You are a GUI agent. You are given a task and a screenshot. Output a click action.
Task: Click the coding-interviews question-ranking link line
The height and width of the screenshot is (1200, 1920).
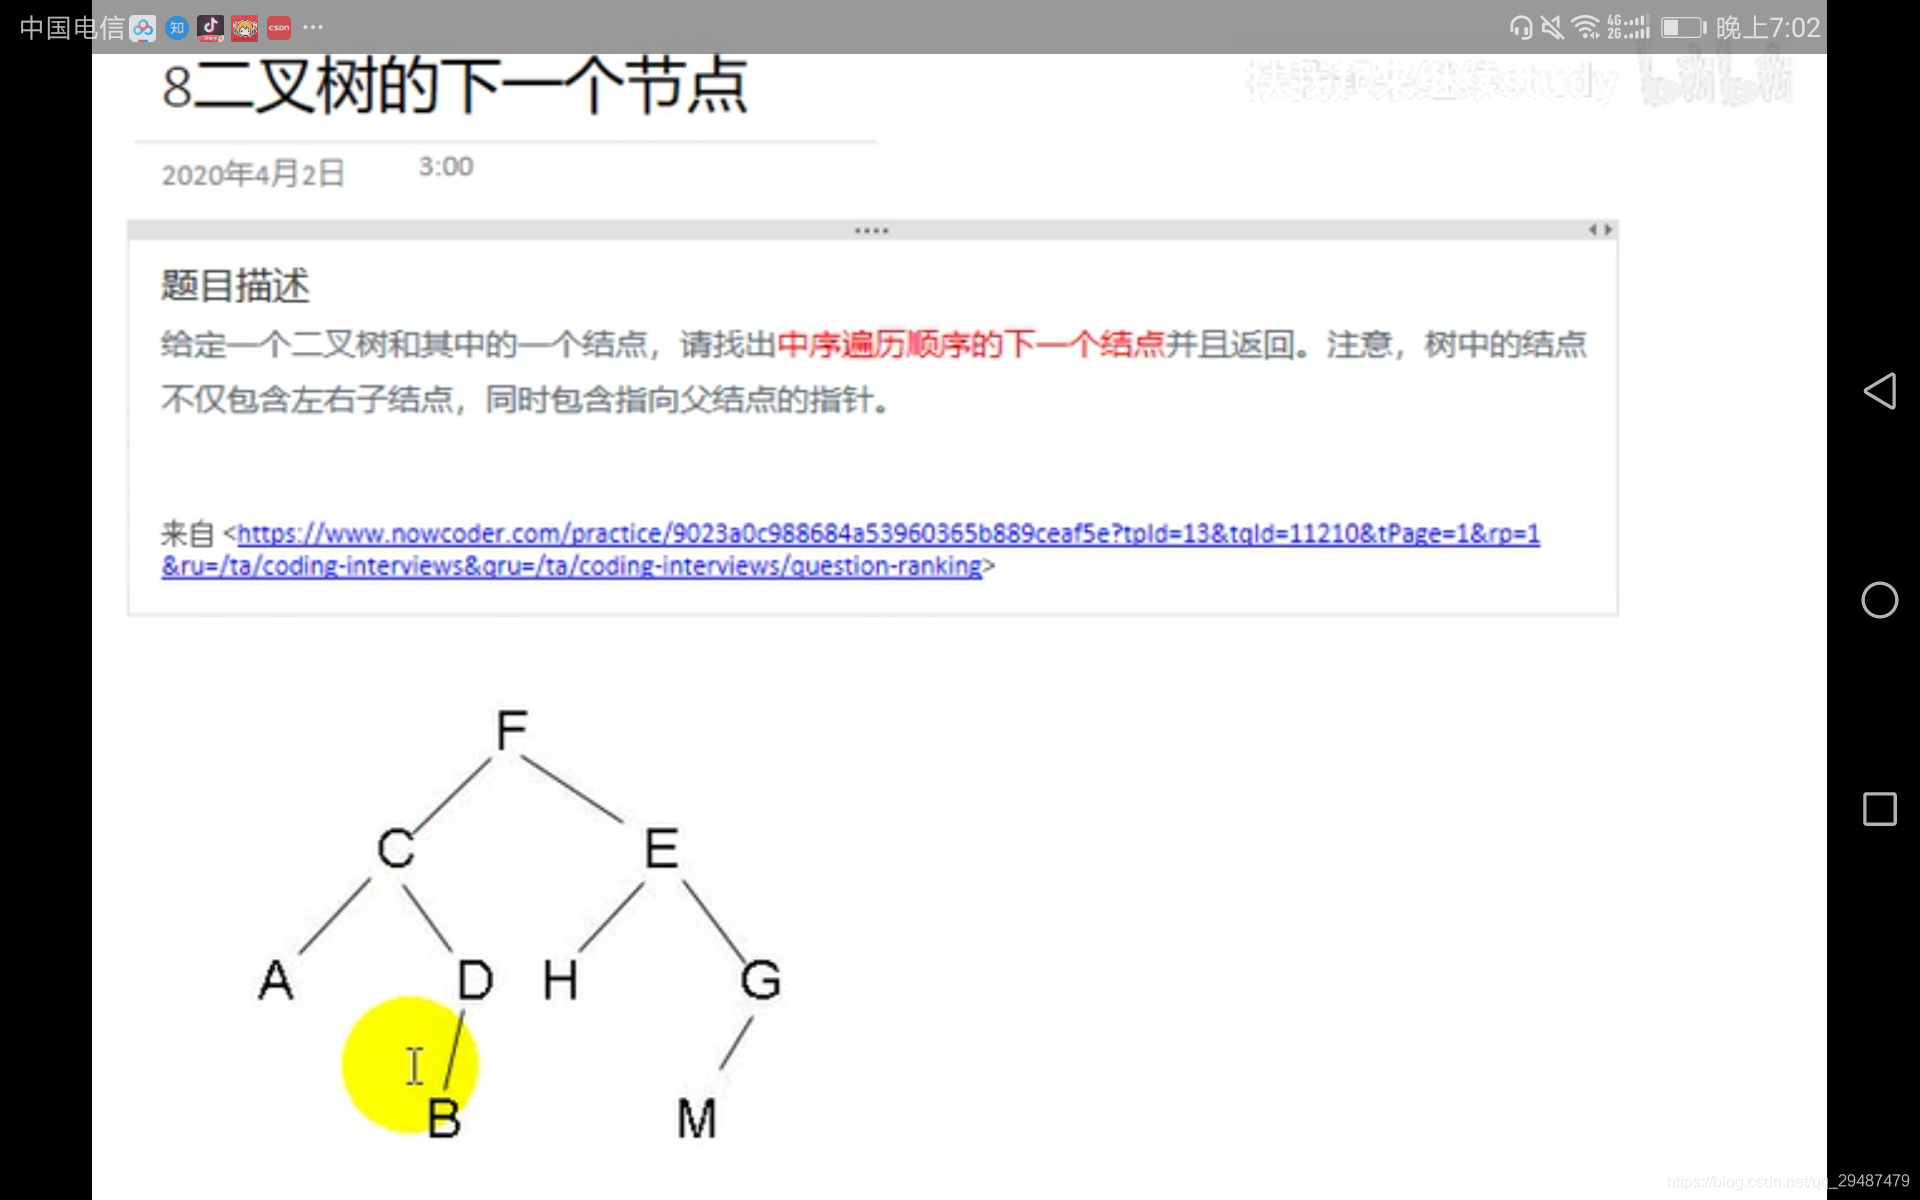click(572, 566)
